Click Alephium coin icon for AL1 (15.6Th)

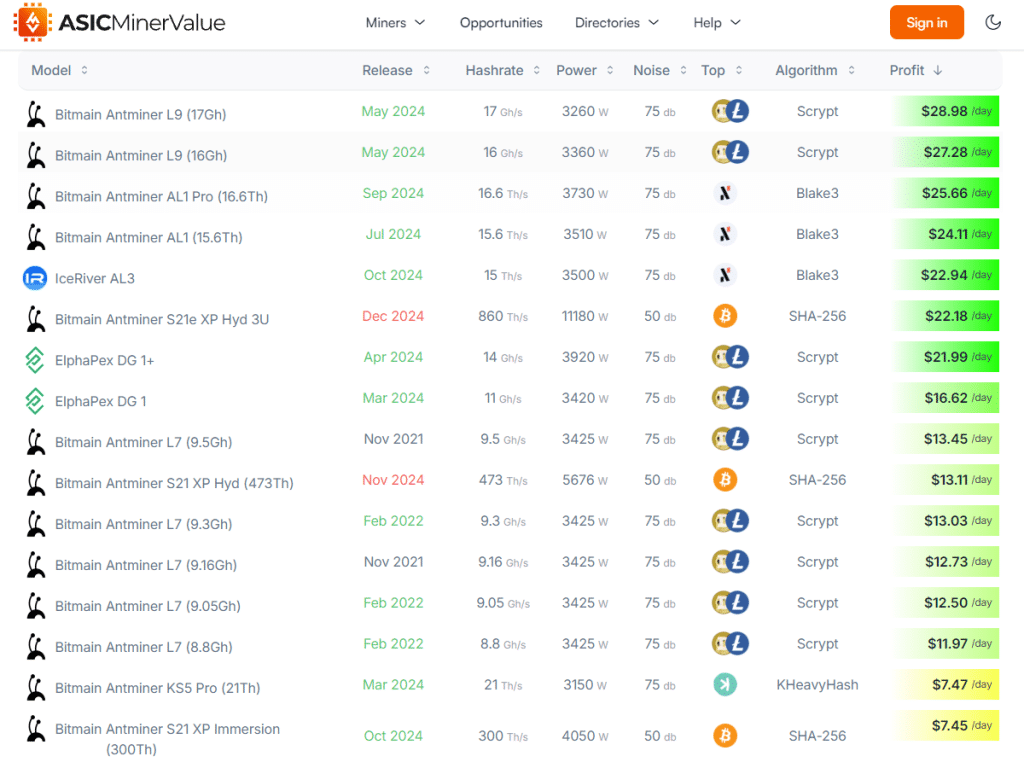[x=725, y=234]
